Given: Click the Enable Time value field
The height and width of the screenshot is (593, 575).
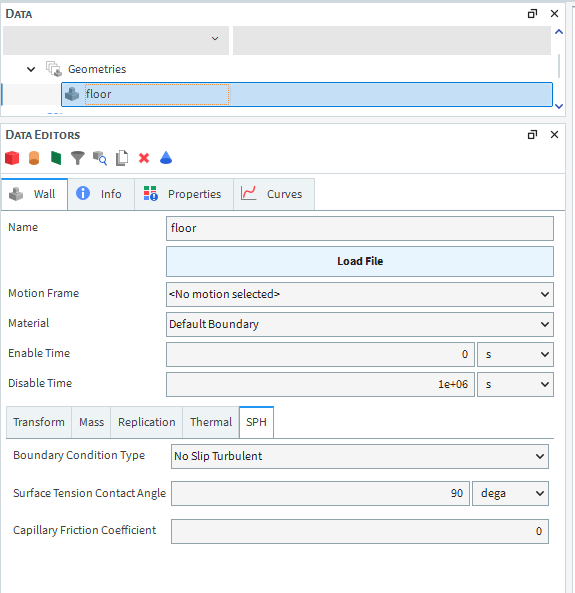Looking at the screenshot, I should pyautogui.click(x=320, y=354).
